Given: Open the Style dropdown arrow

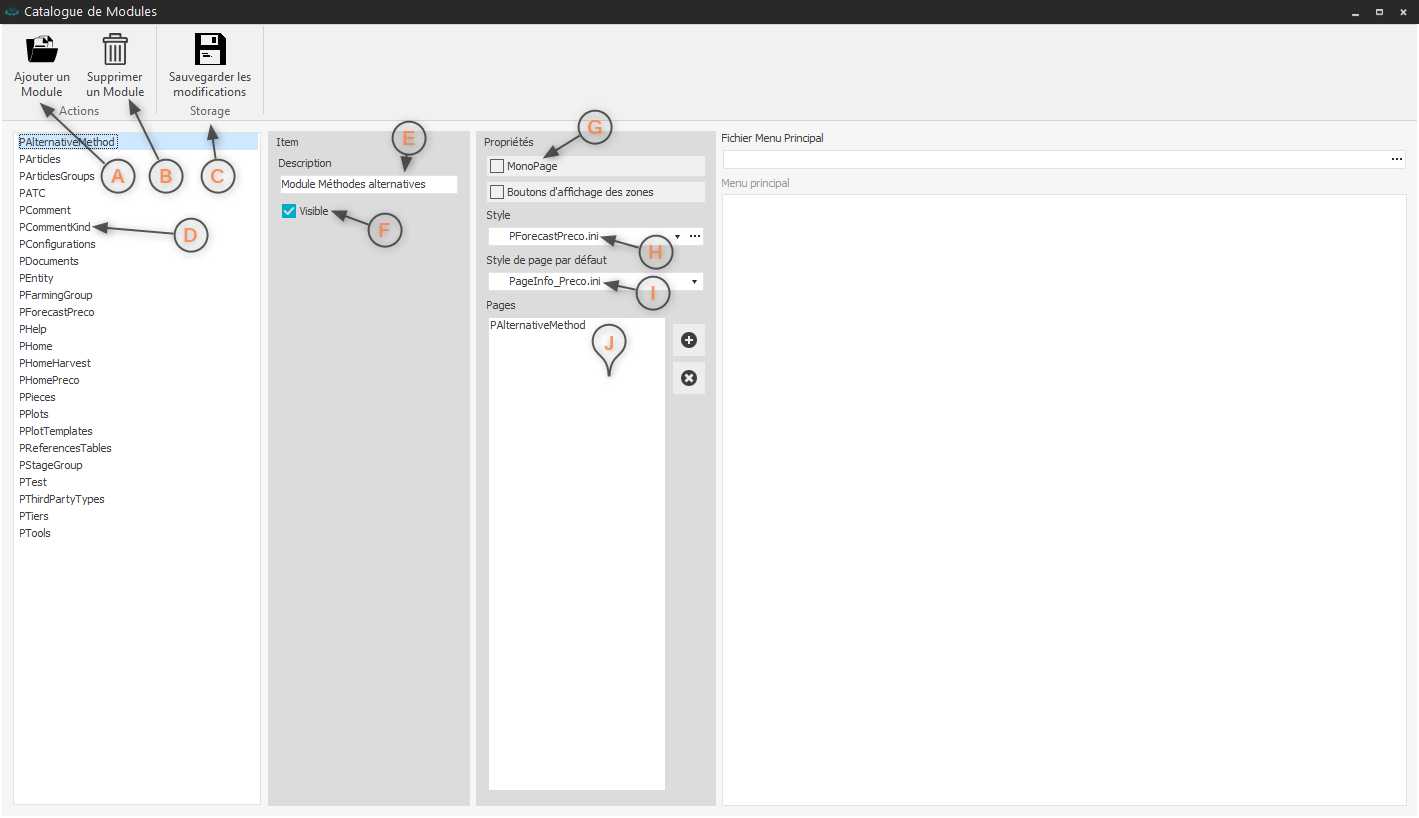Looking at the screenshot, I should [x=678, y=237].
